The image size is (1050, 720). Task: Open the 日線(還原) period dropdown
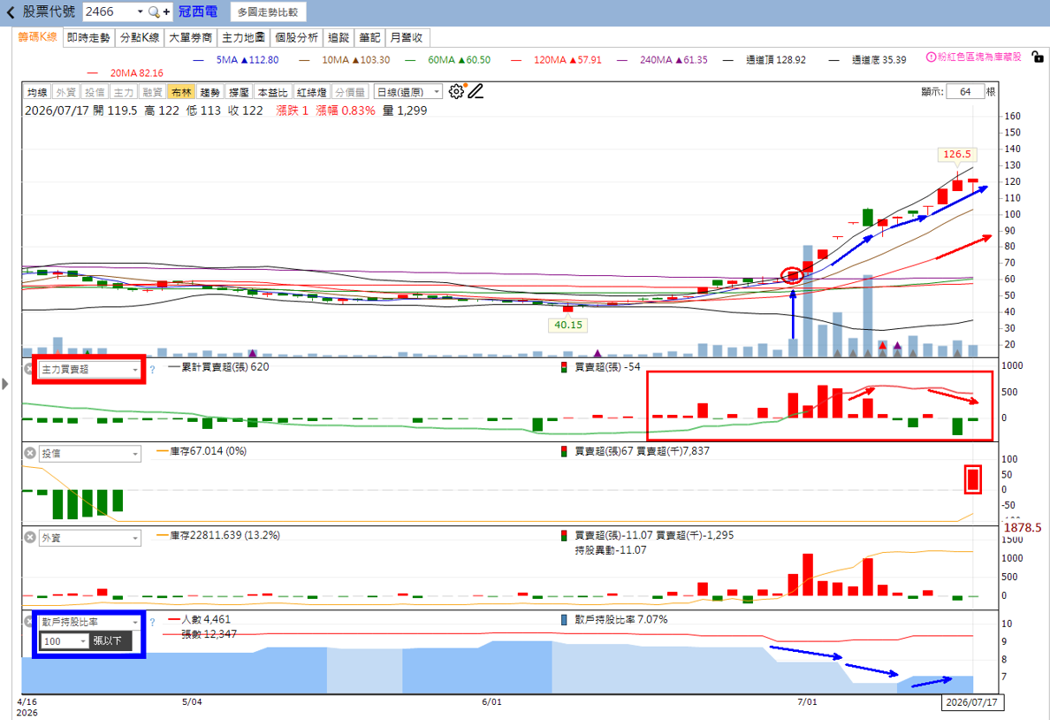click(408, 92)
